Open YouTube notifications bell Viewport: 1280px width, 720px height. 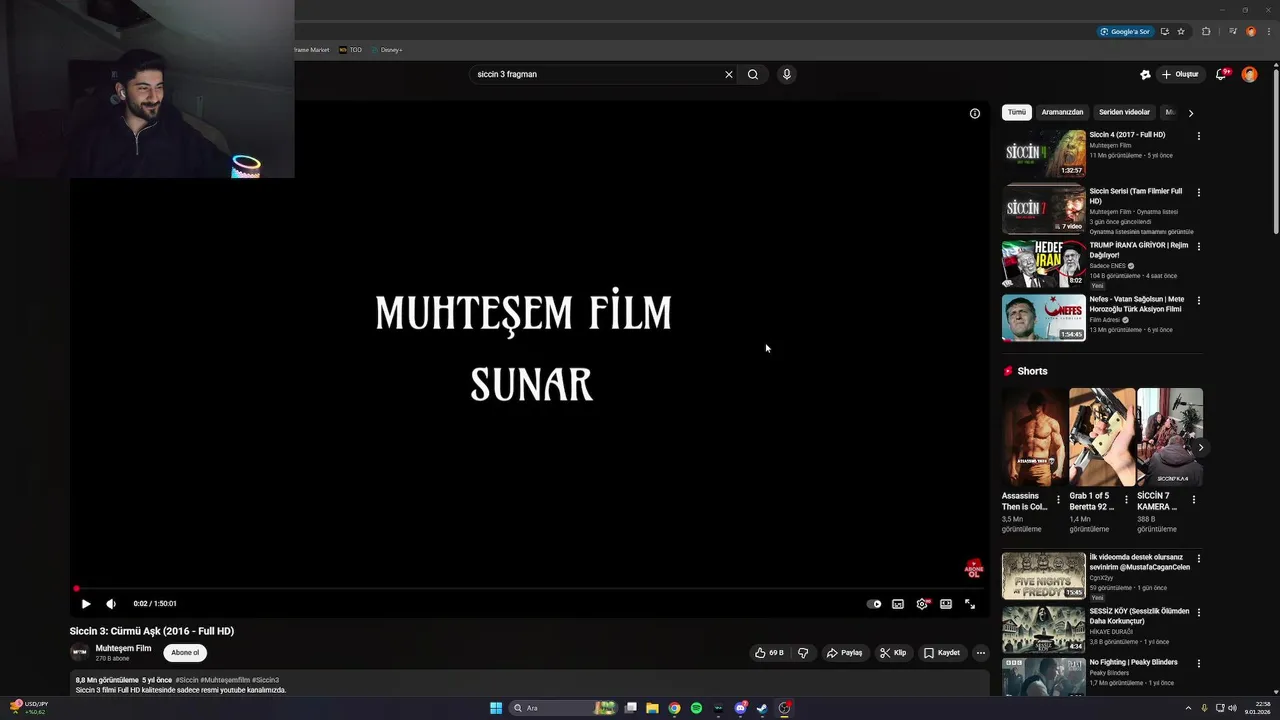pos(1221,74)
